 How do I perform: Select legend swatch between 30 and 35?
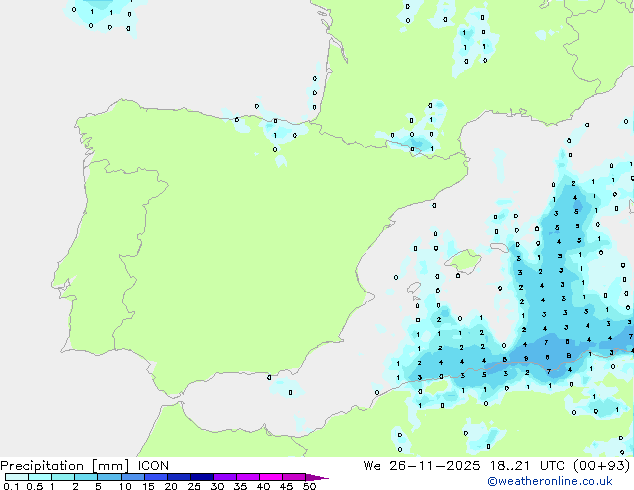pos(225,477)
